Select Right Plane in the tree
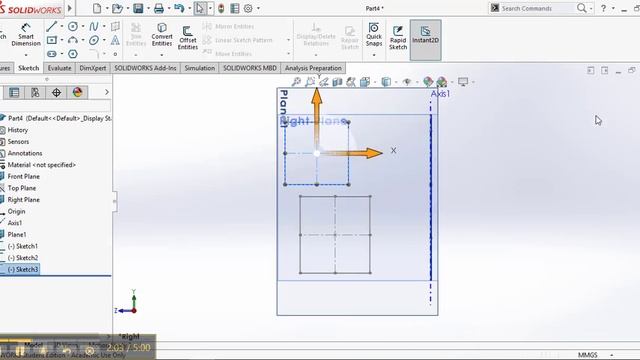Viewport: 640px width, 360px height. point(24,200)
